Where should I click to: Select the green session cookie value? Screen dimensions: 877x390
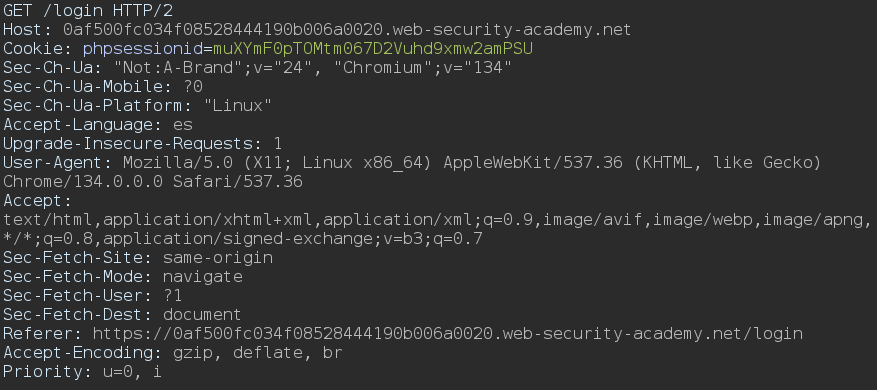point(373,49)
